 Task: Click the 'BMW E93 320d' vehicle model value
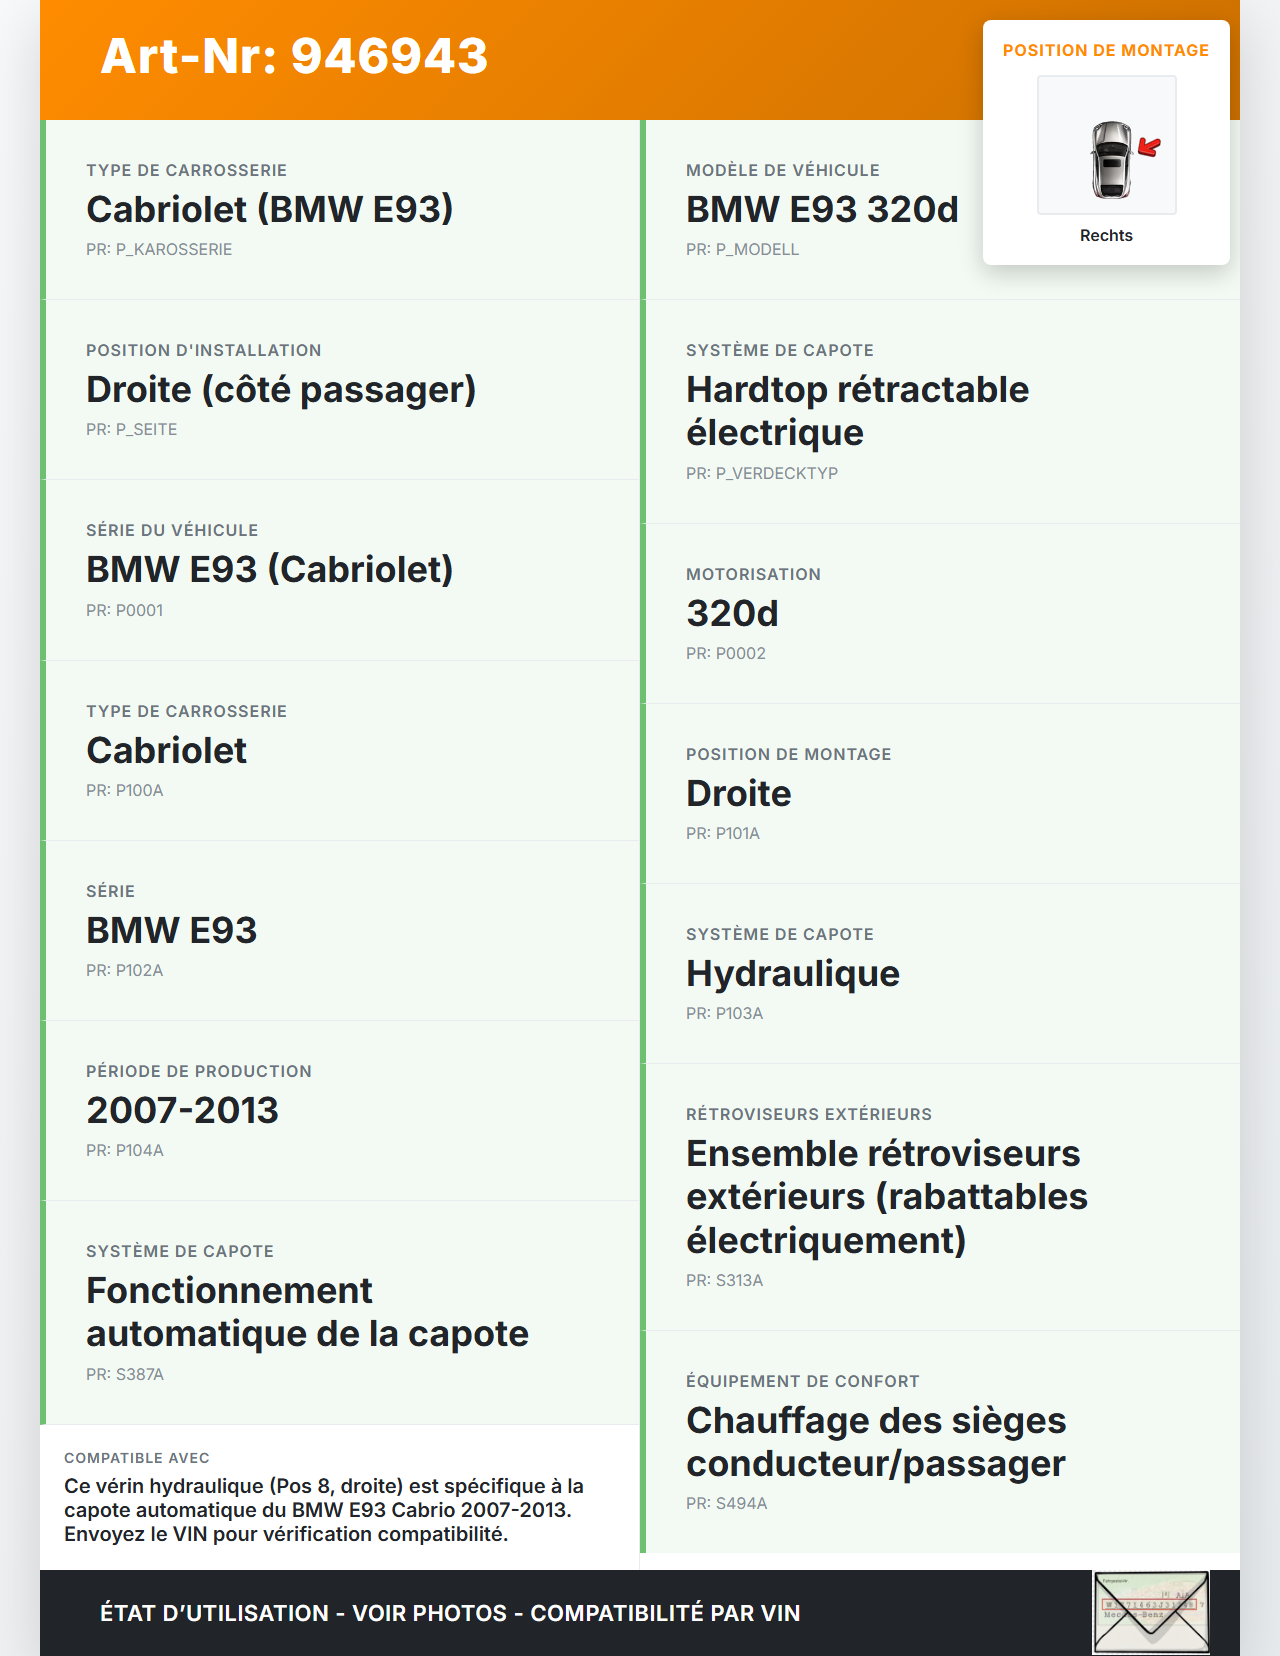(822, 209)
